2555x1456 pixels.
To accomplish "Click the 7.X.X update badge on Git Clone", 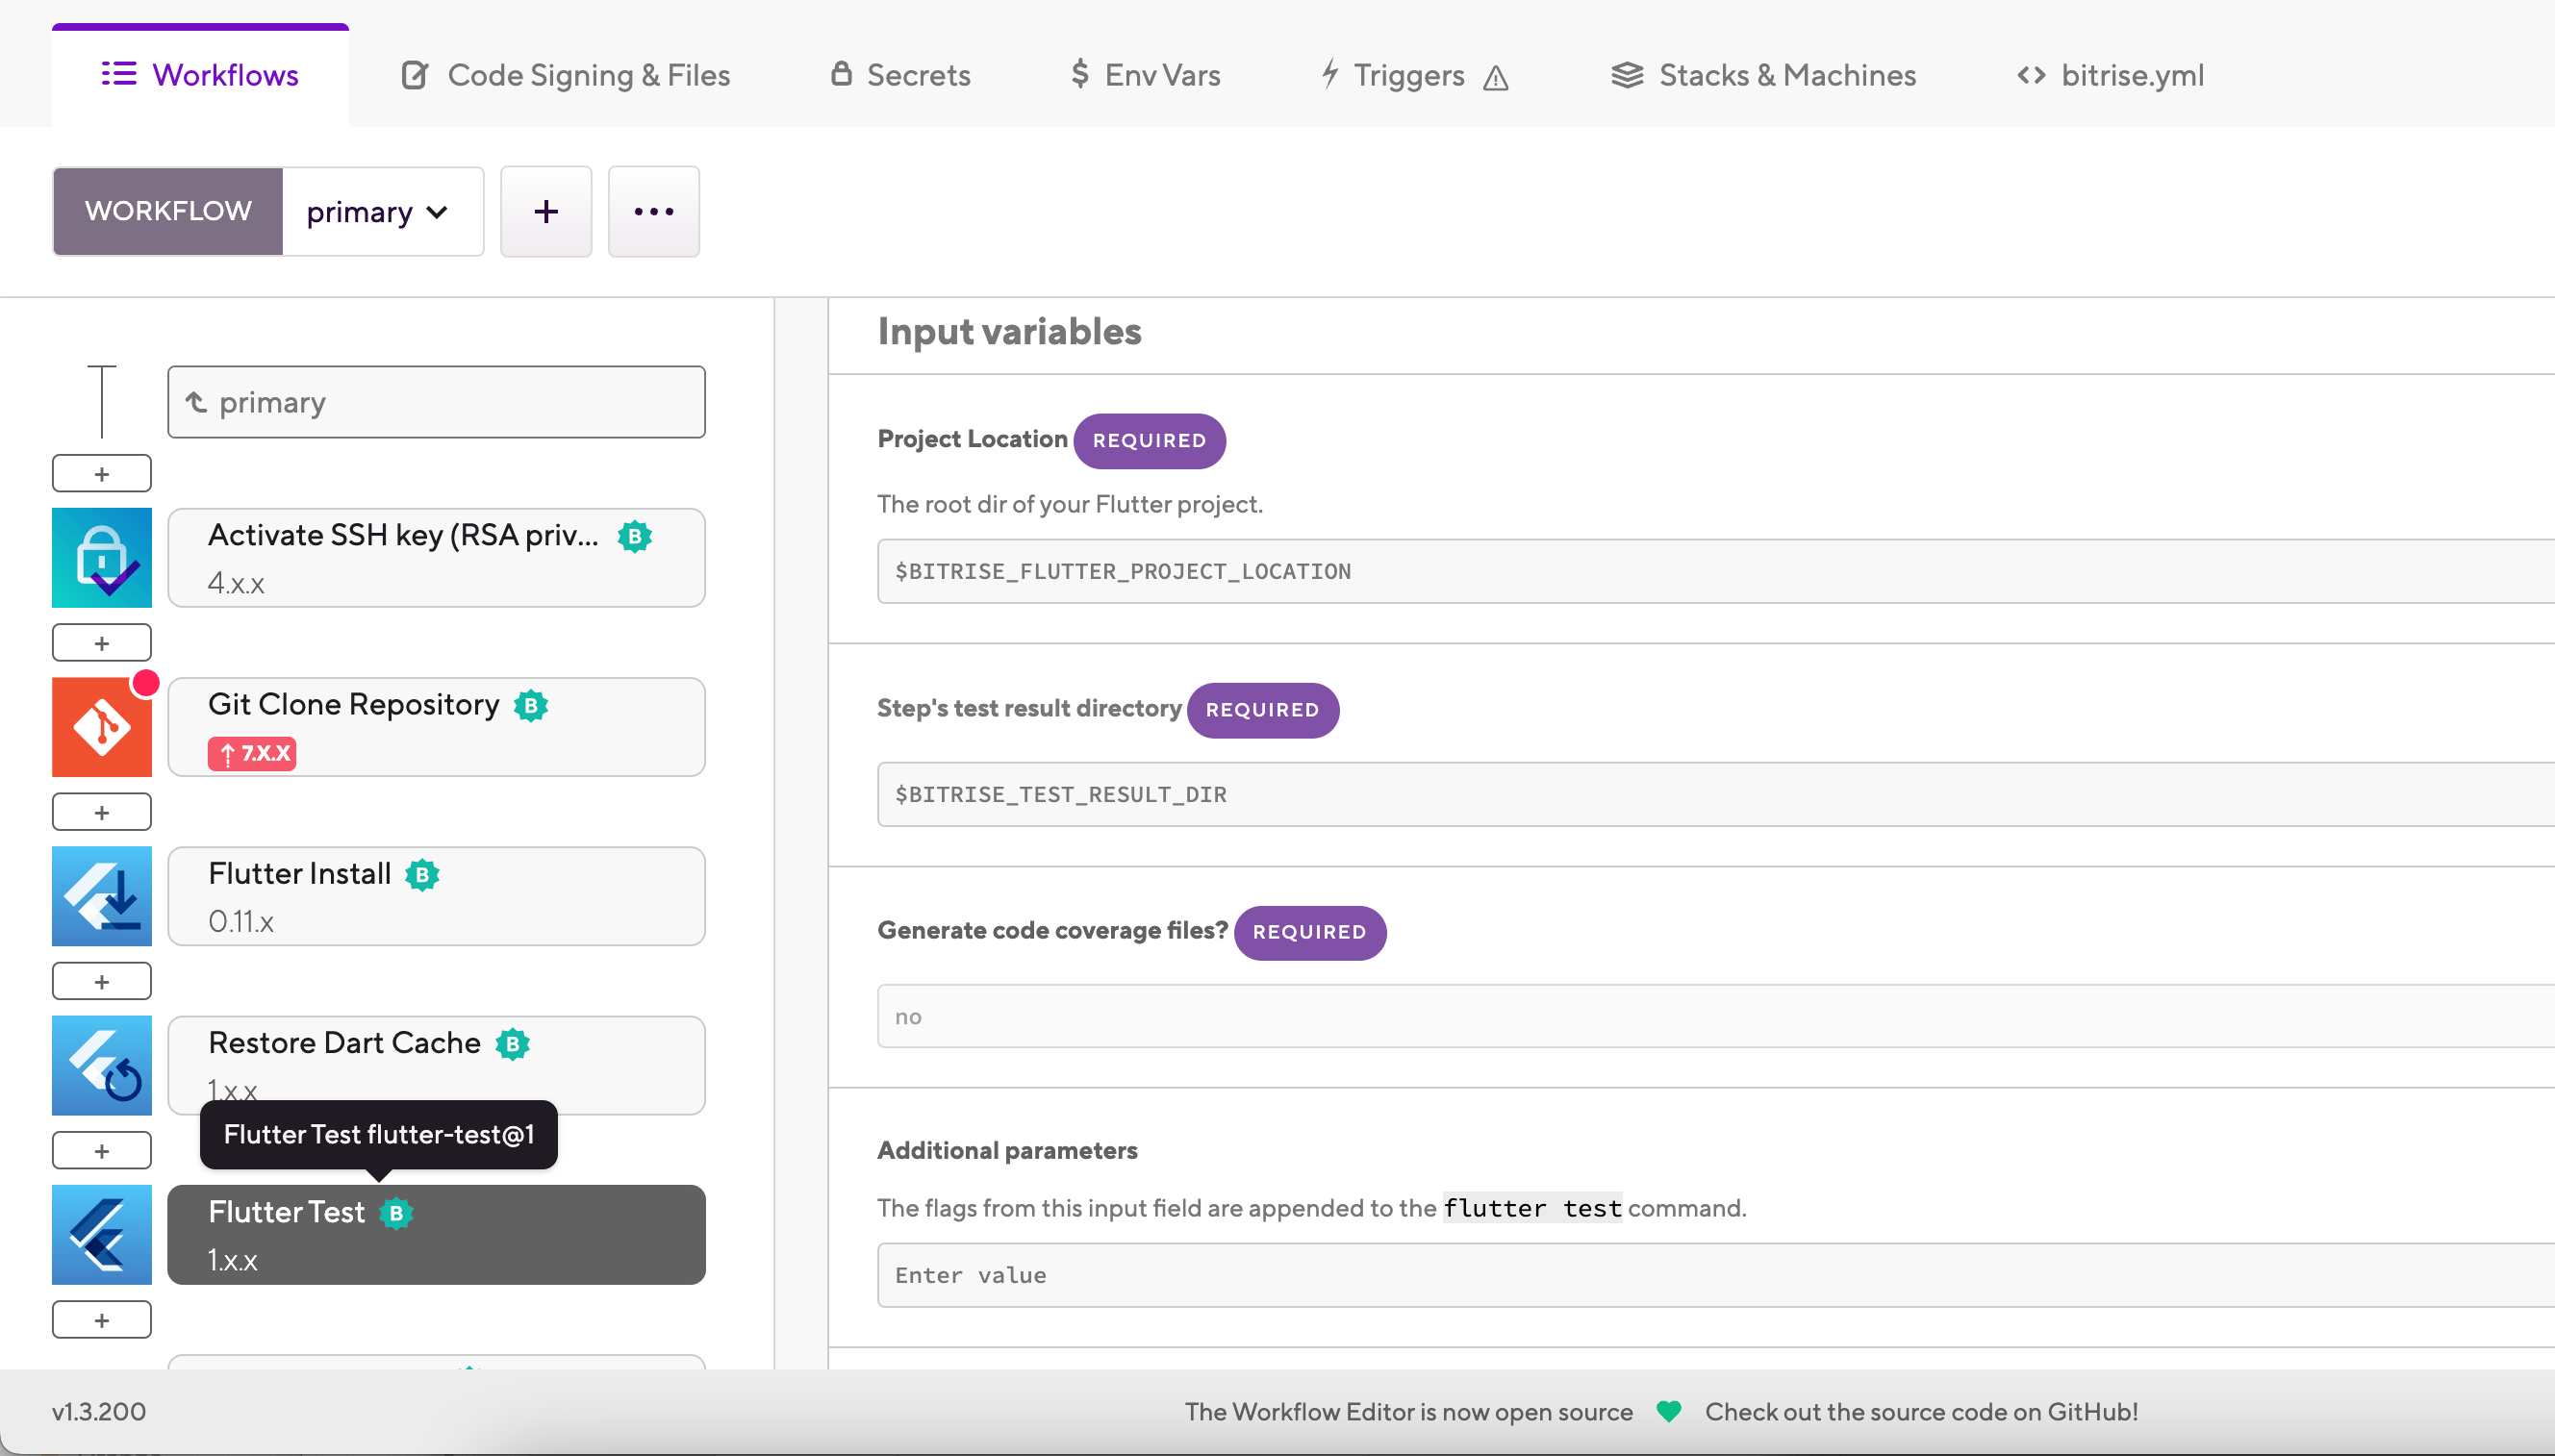I will [x=253, y=753].
